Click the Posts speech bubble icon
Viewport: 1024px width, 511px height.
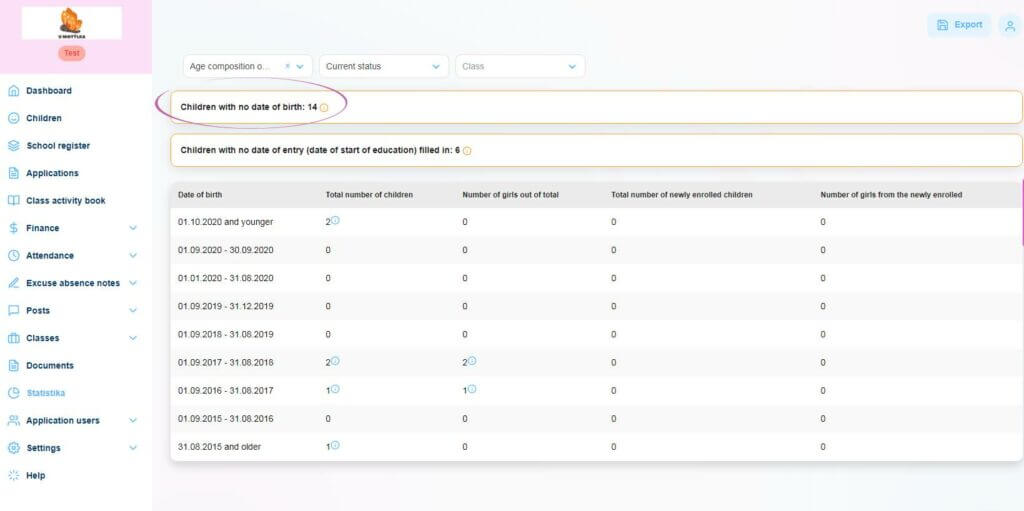(13, 310)
